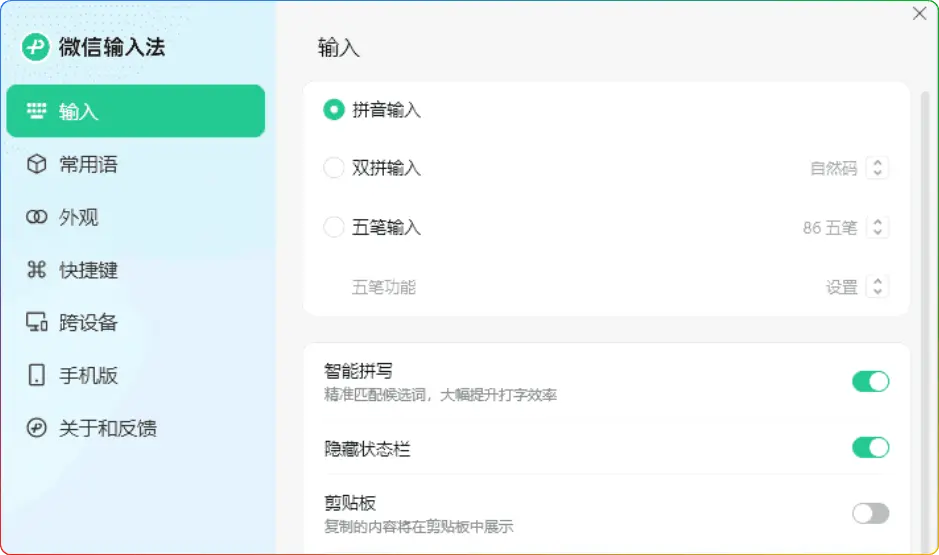Enable the 剪贴板 toggle
939x555 pixels.
[x=870, y=513]
